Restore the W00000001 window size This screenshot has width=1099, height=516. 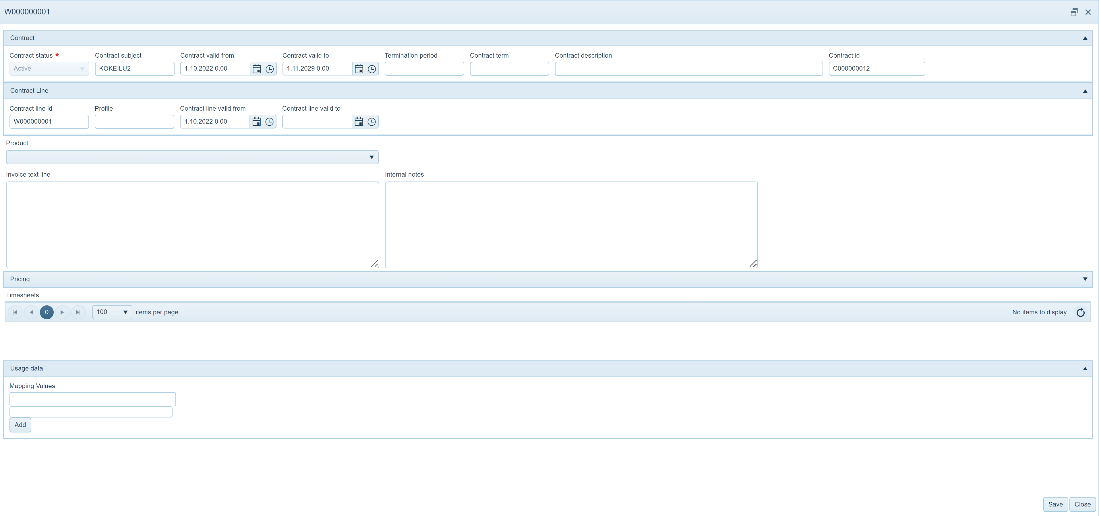coord(1074,12)
